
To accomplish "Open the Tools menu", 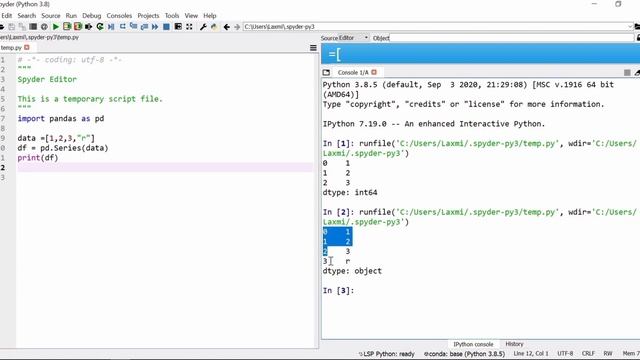I will point(172,16).
